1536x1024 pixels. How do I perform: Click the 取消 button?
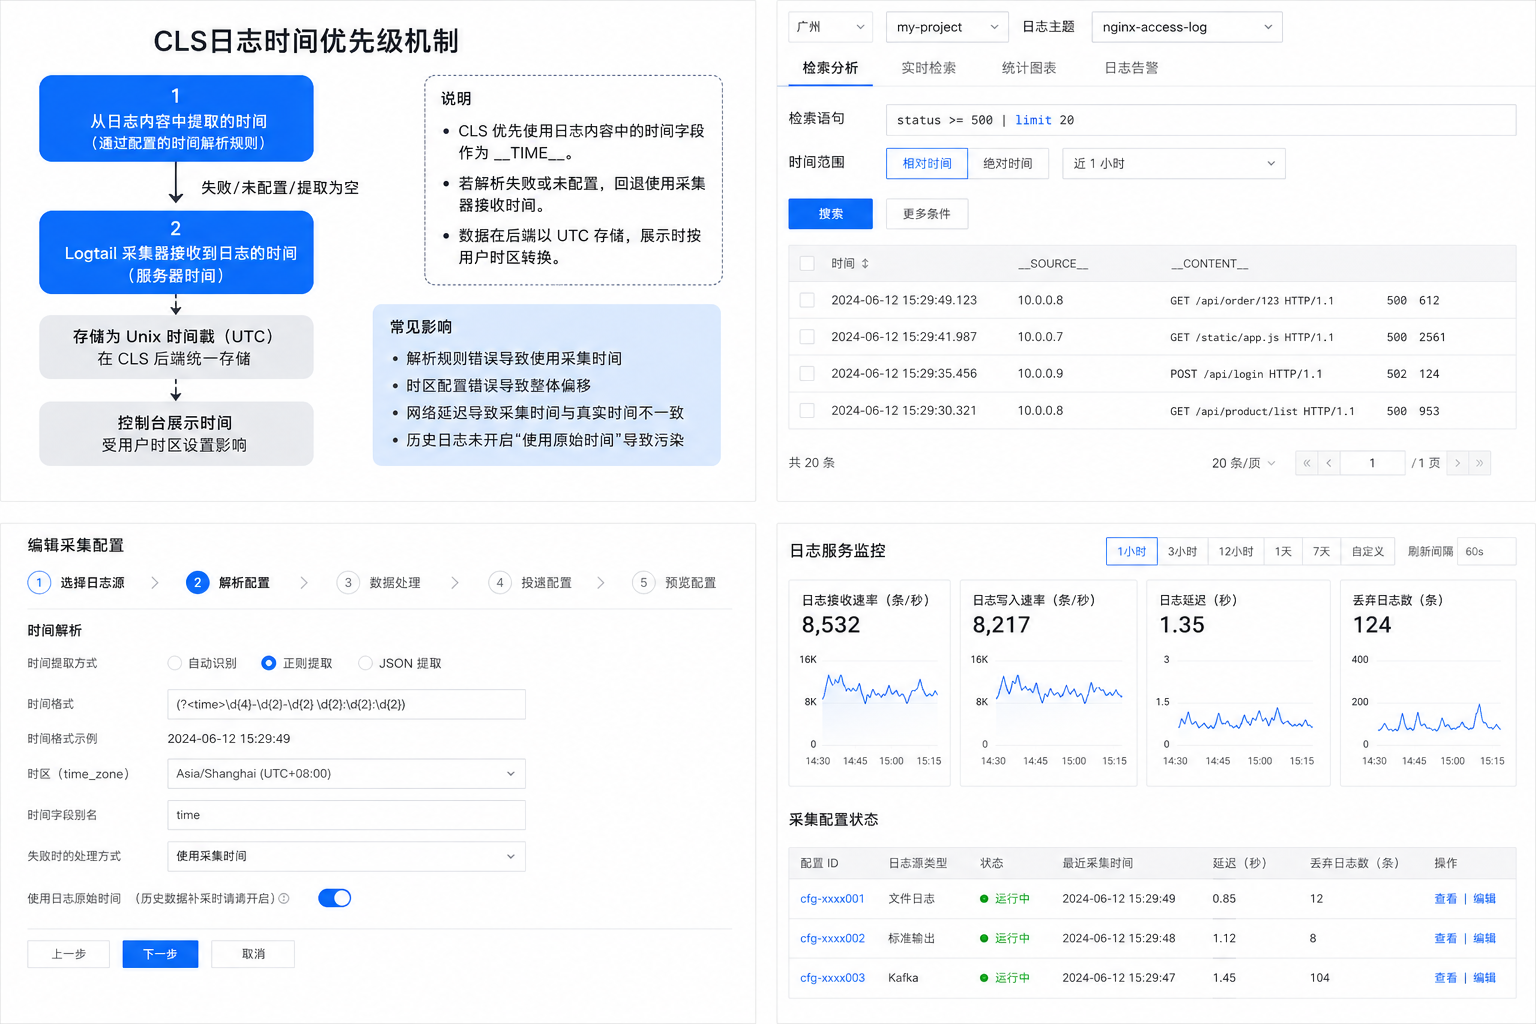pyautogui.click(x=253, y=954)
